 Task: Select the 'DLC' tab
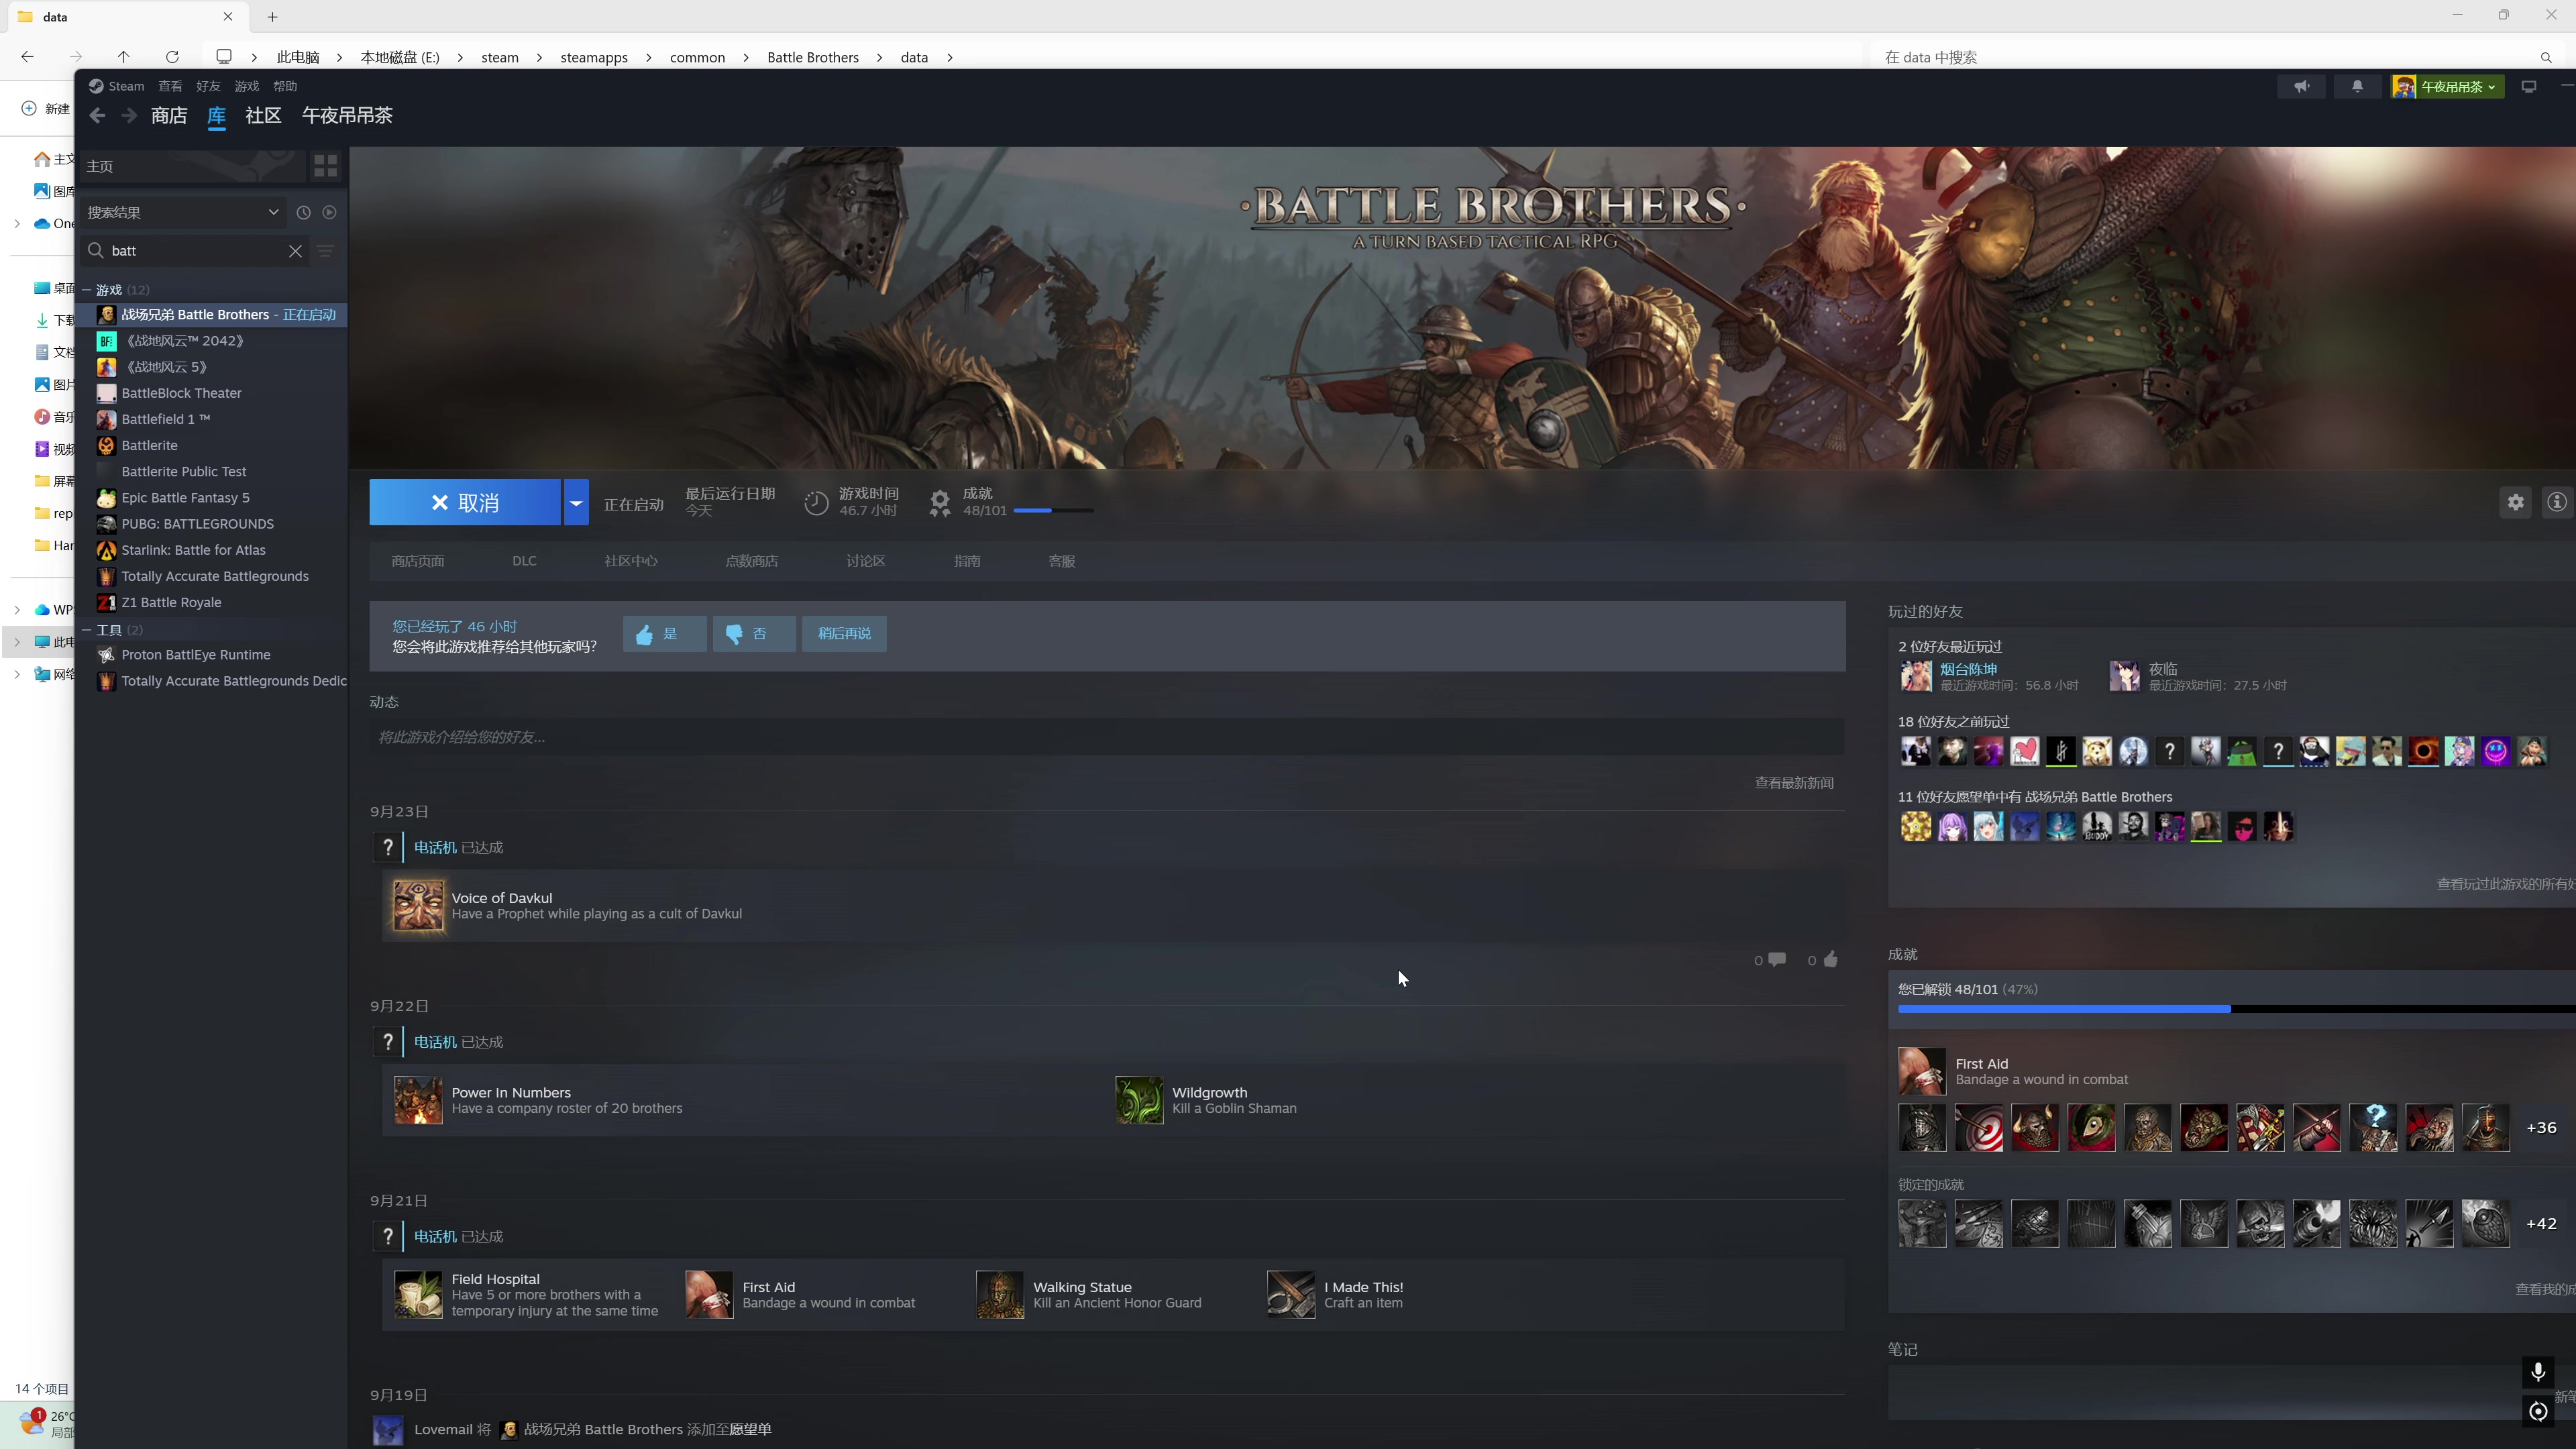525,561
